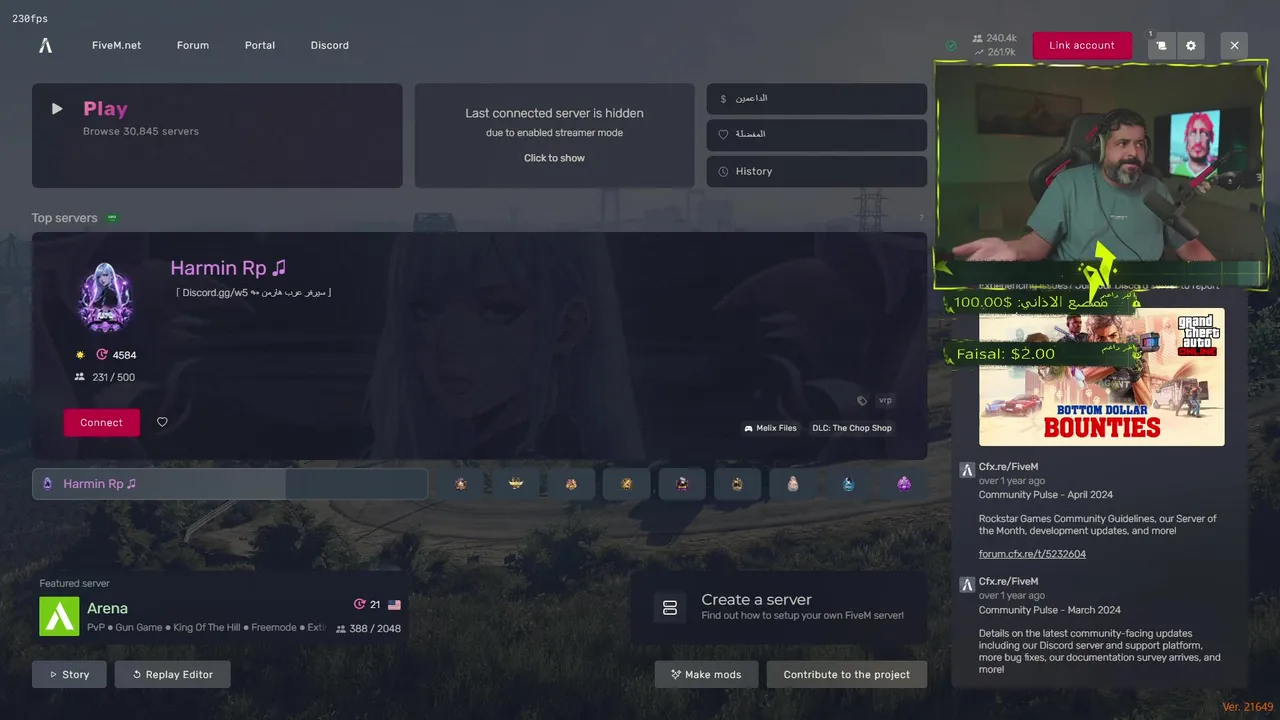1280x720 pixels.
Task: Select the gold winged server icon
Action: pos(516,484)
